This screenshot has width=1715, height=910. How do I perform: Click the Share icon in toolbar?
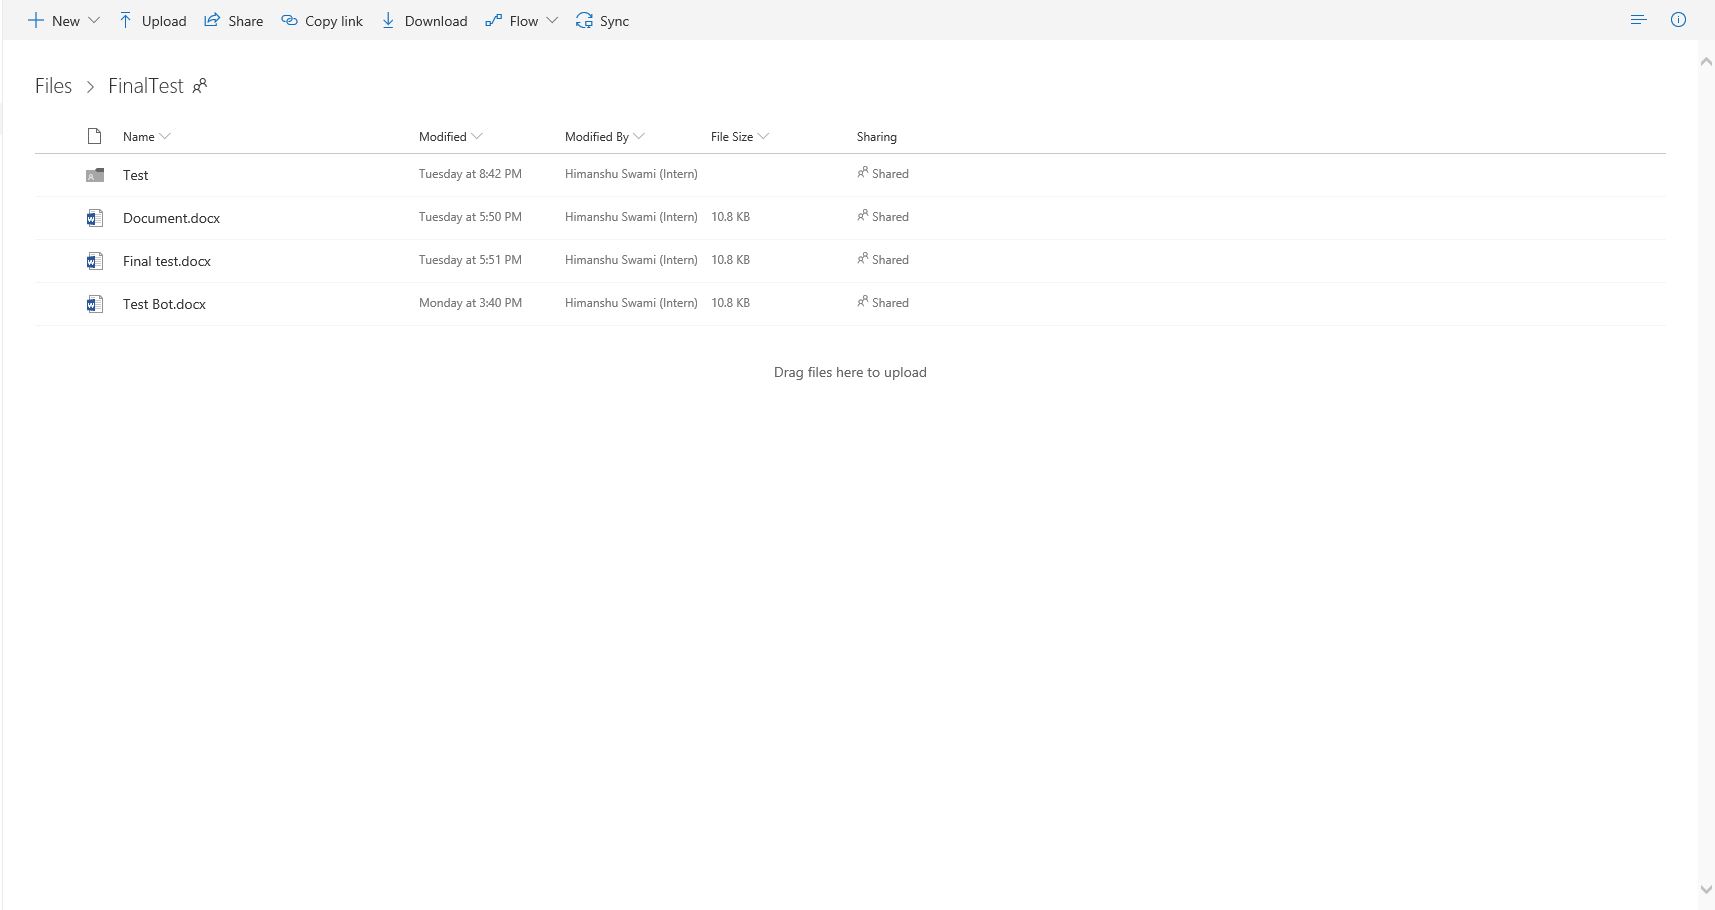(x=212, y=20)
